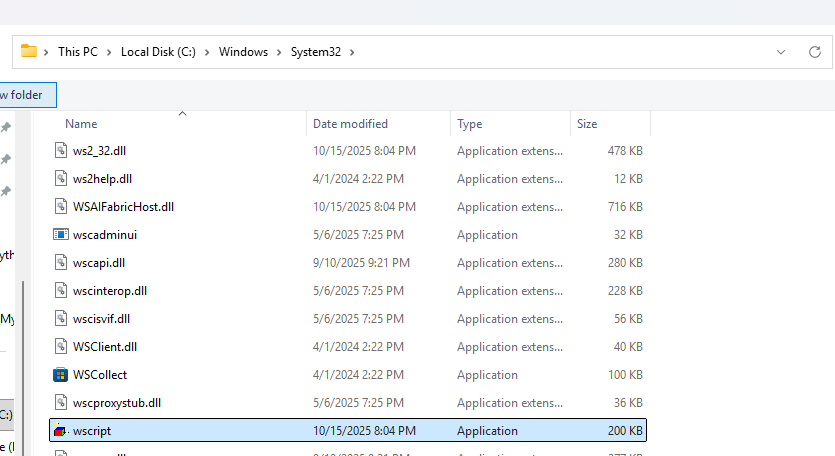Image resolution: width=835 pixels, height=456 pixels.
Task: Select the wscadminui application icon
Action: coord(62,235)
